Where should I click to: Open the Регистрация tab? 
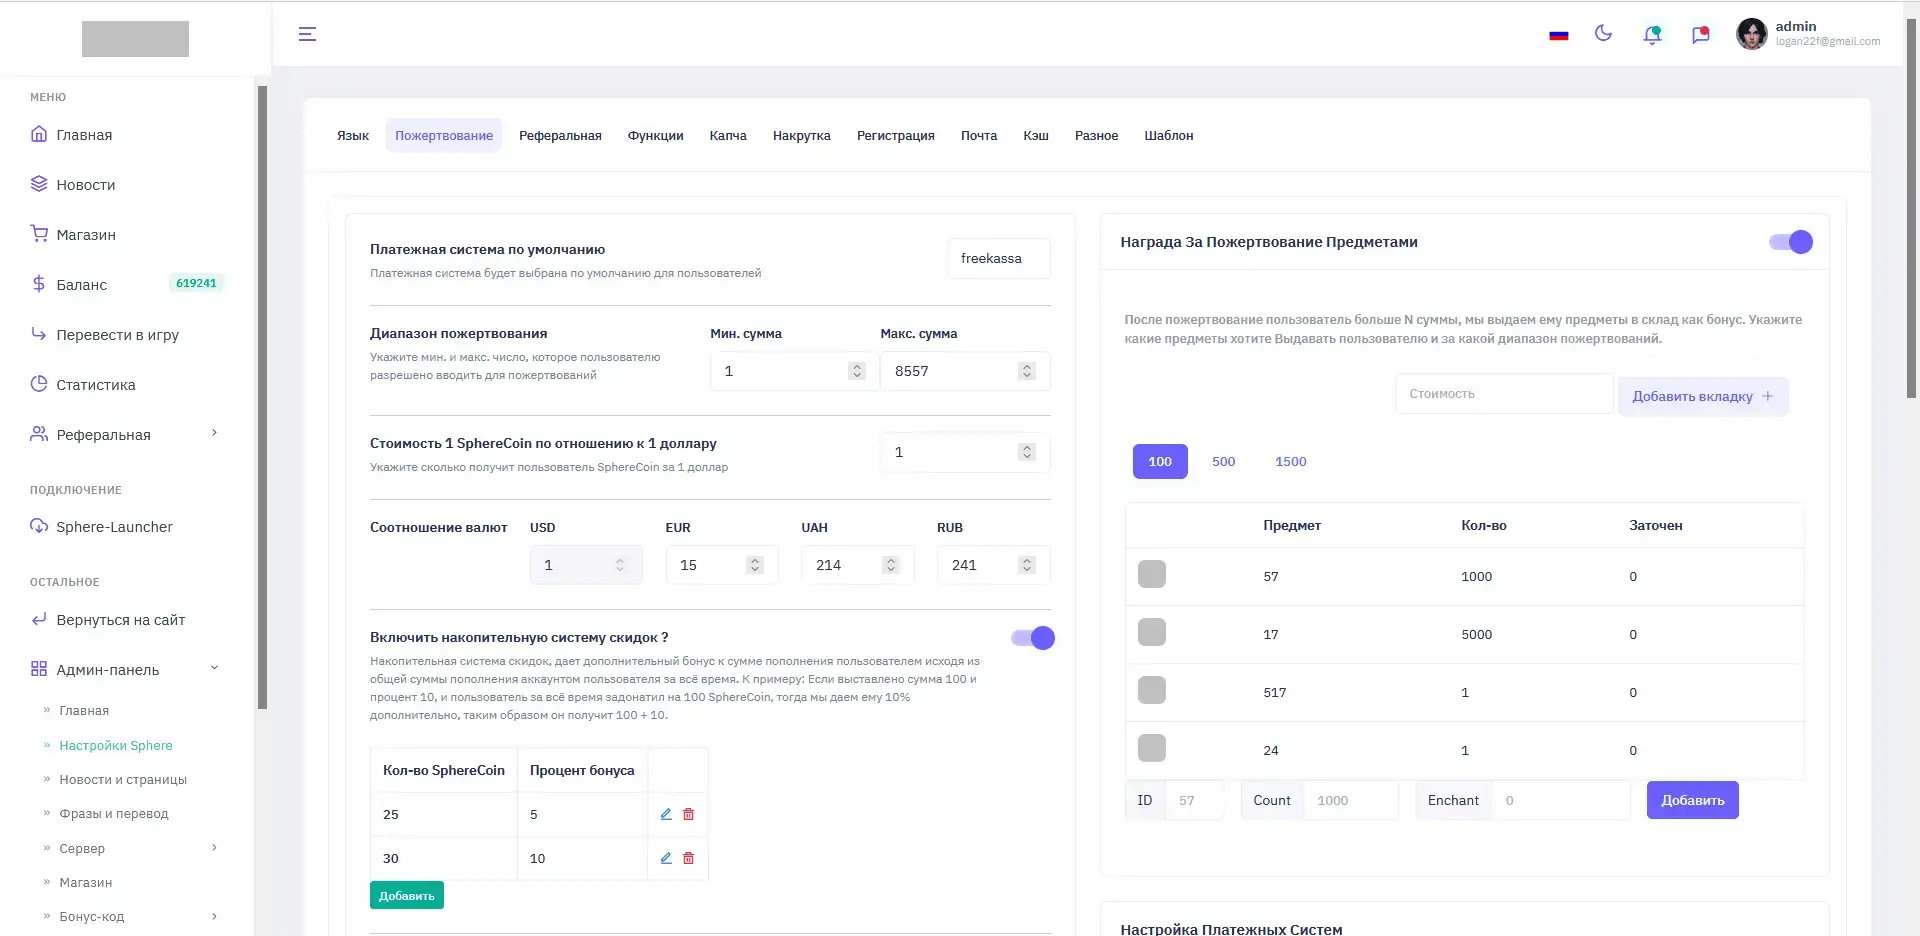(896, 135)
